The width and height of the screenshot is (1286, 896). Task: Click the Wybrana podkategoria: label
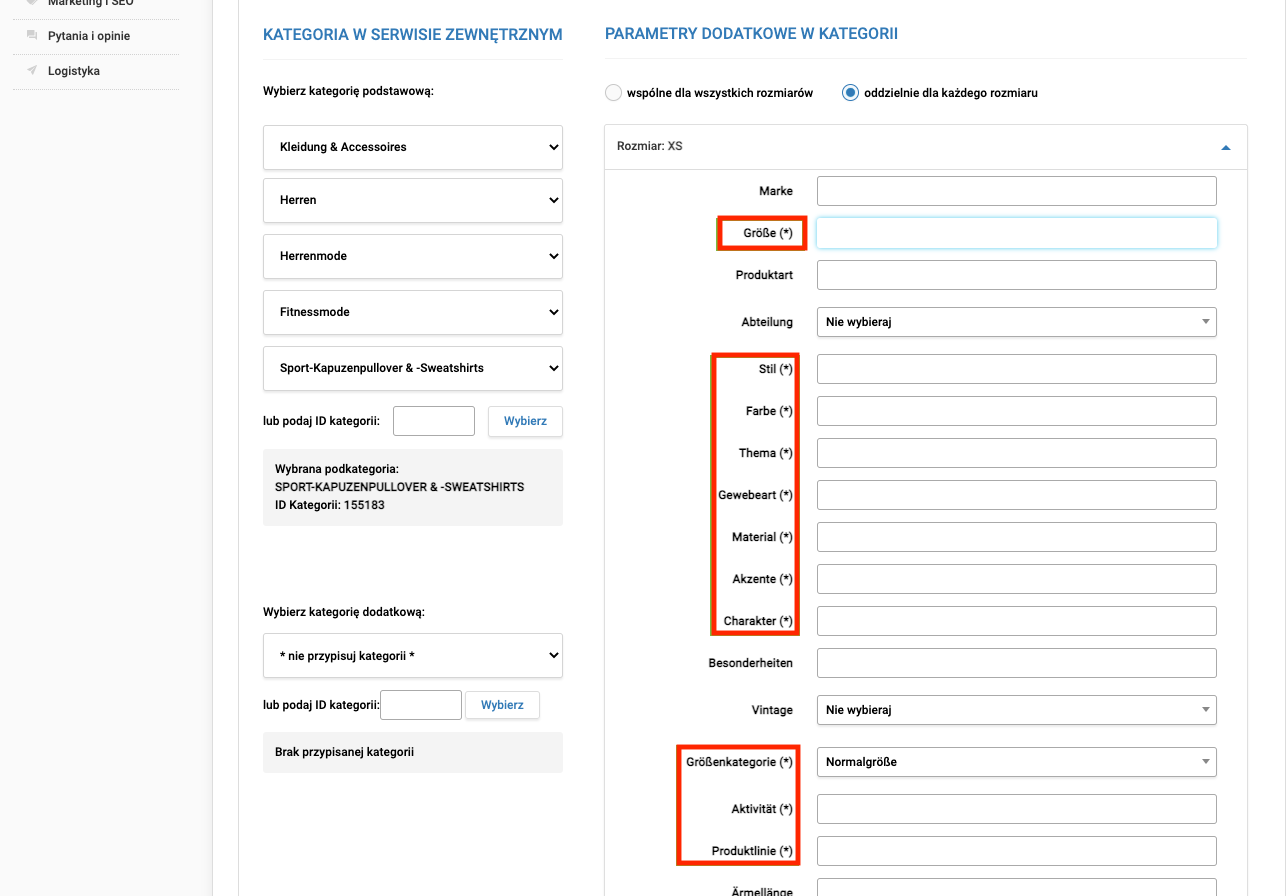[337, 469]
